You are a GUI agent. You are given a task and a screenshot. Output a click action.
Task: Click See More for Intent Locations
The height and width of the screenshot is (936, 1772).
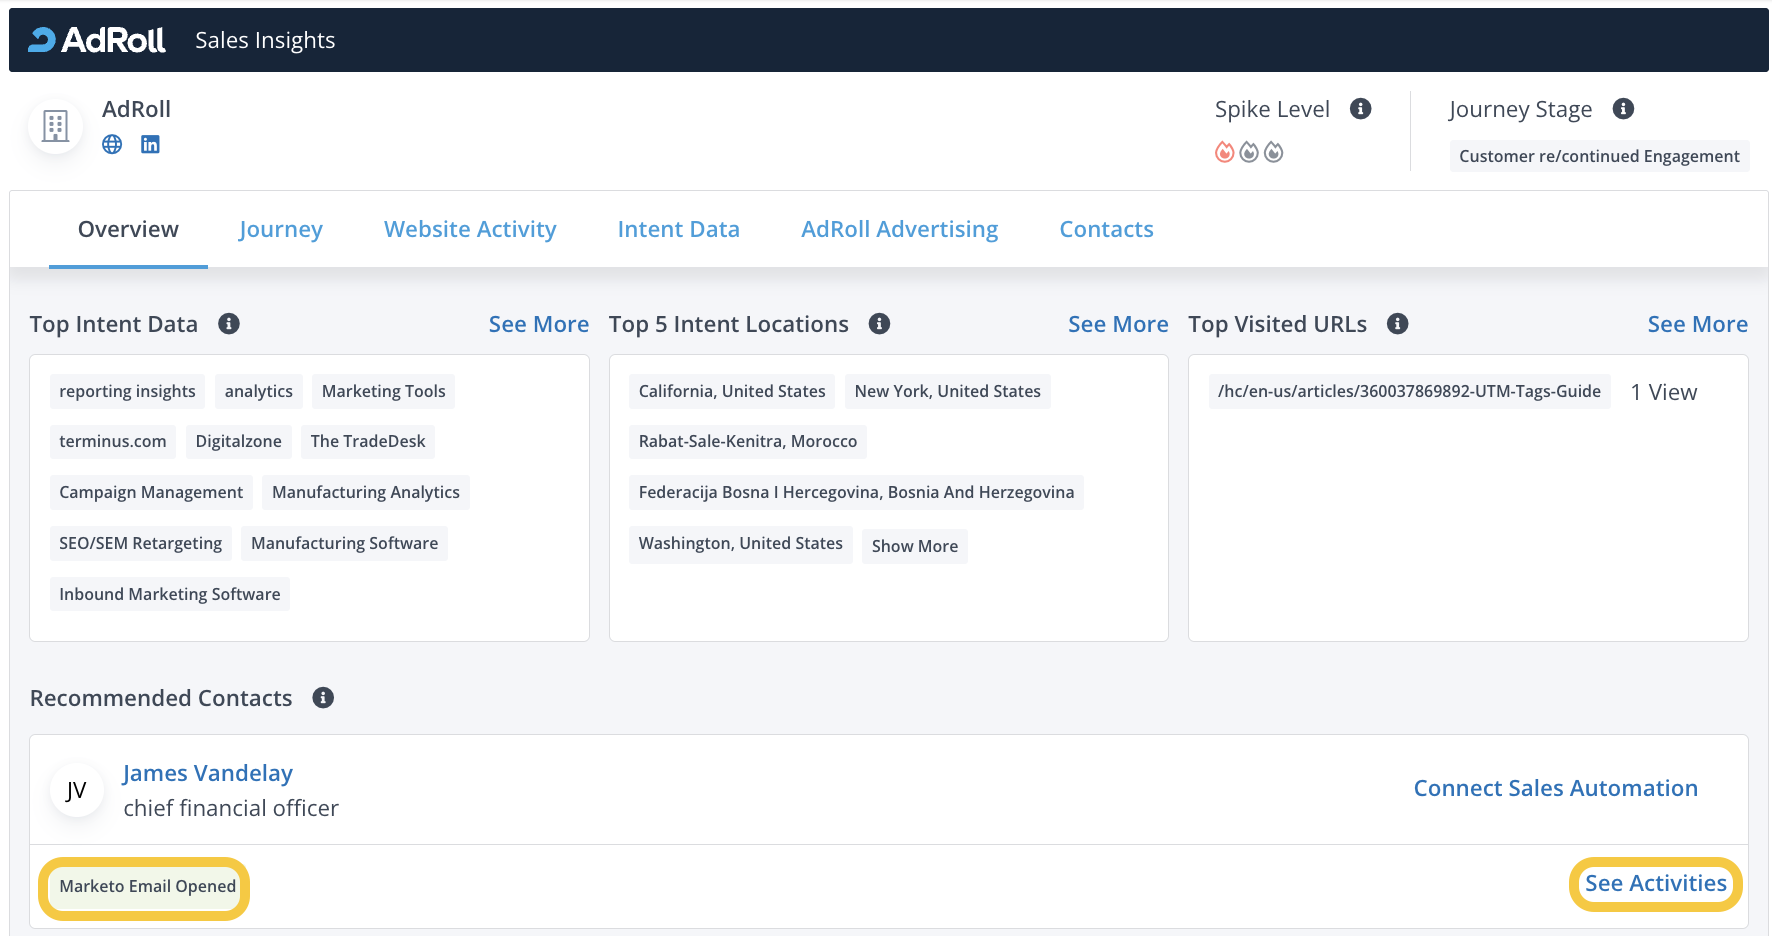[x=1118, y=324]
